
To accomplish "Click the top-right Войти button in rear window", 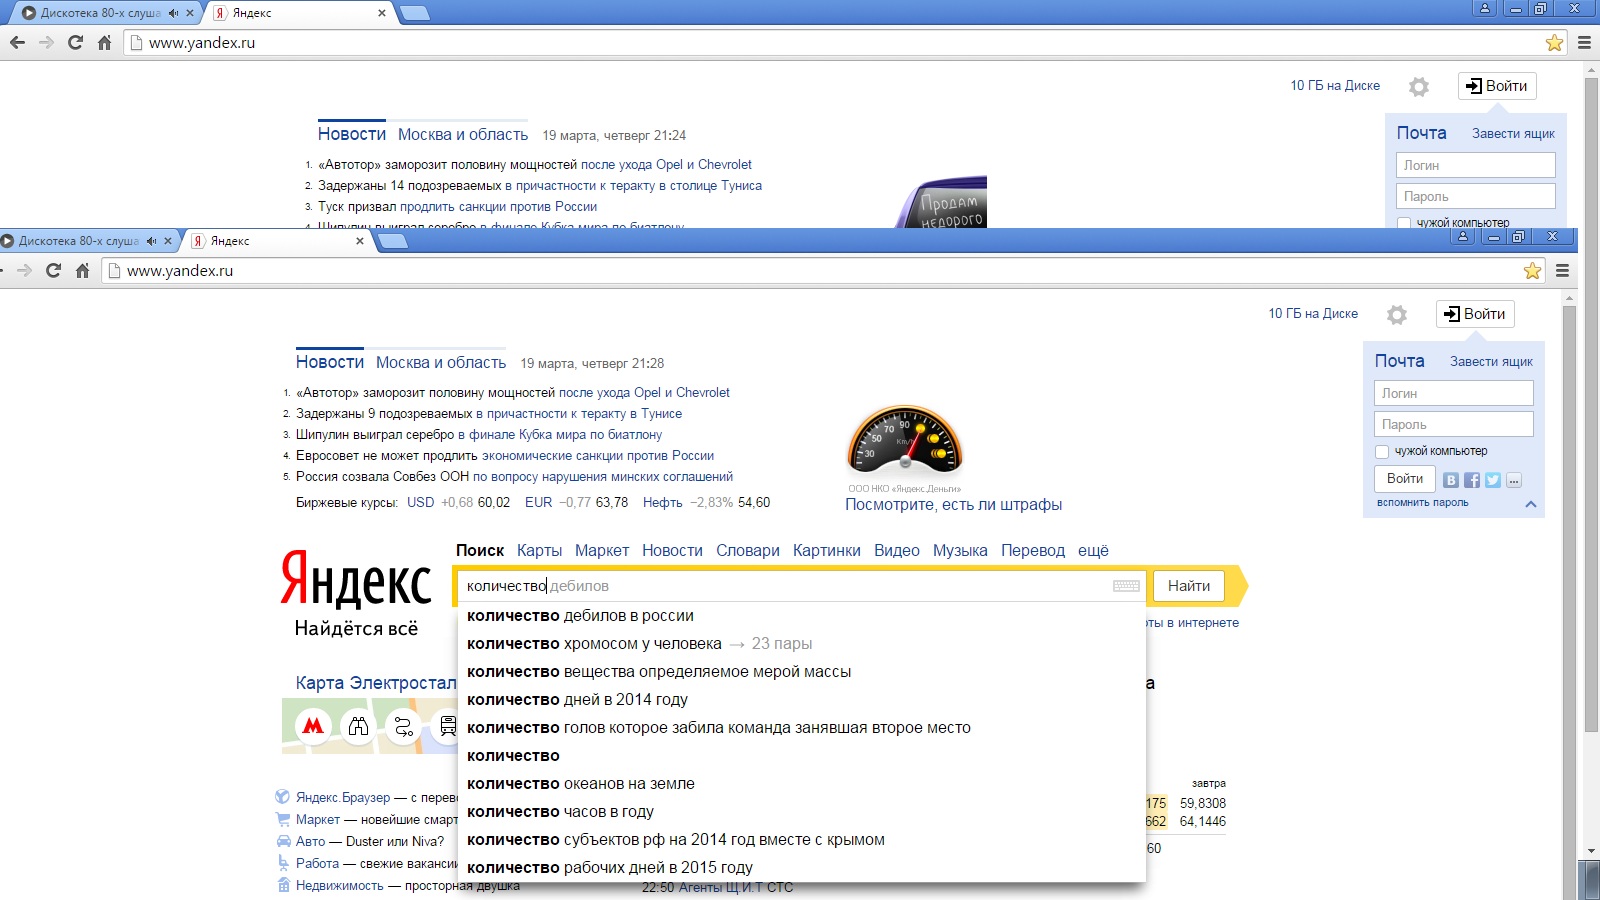I will coord(1497,86).
